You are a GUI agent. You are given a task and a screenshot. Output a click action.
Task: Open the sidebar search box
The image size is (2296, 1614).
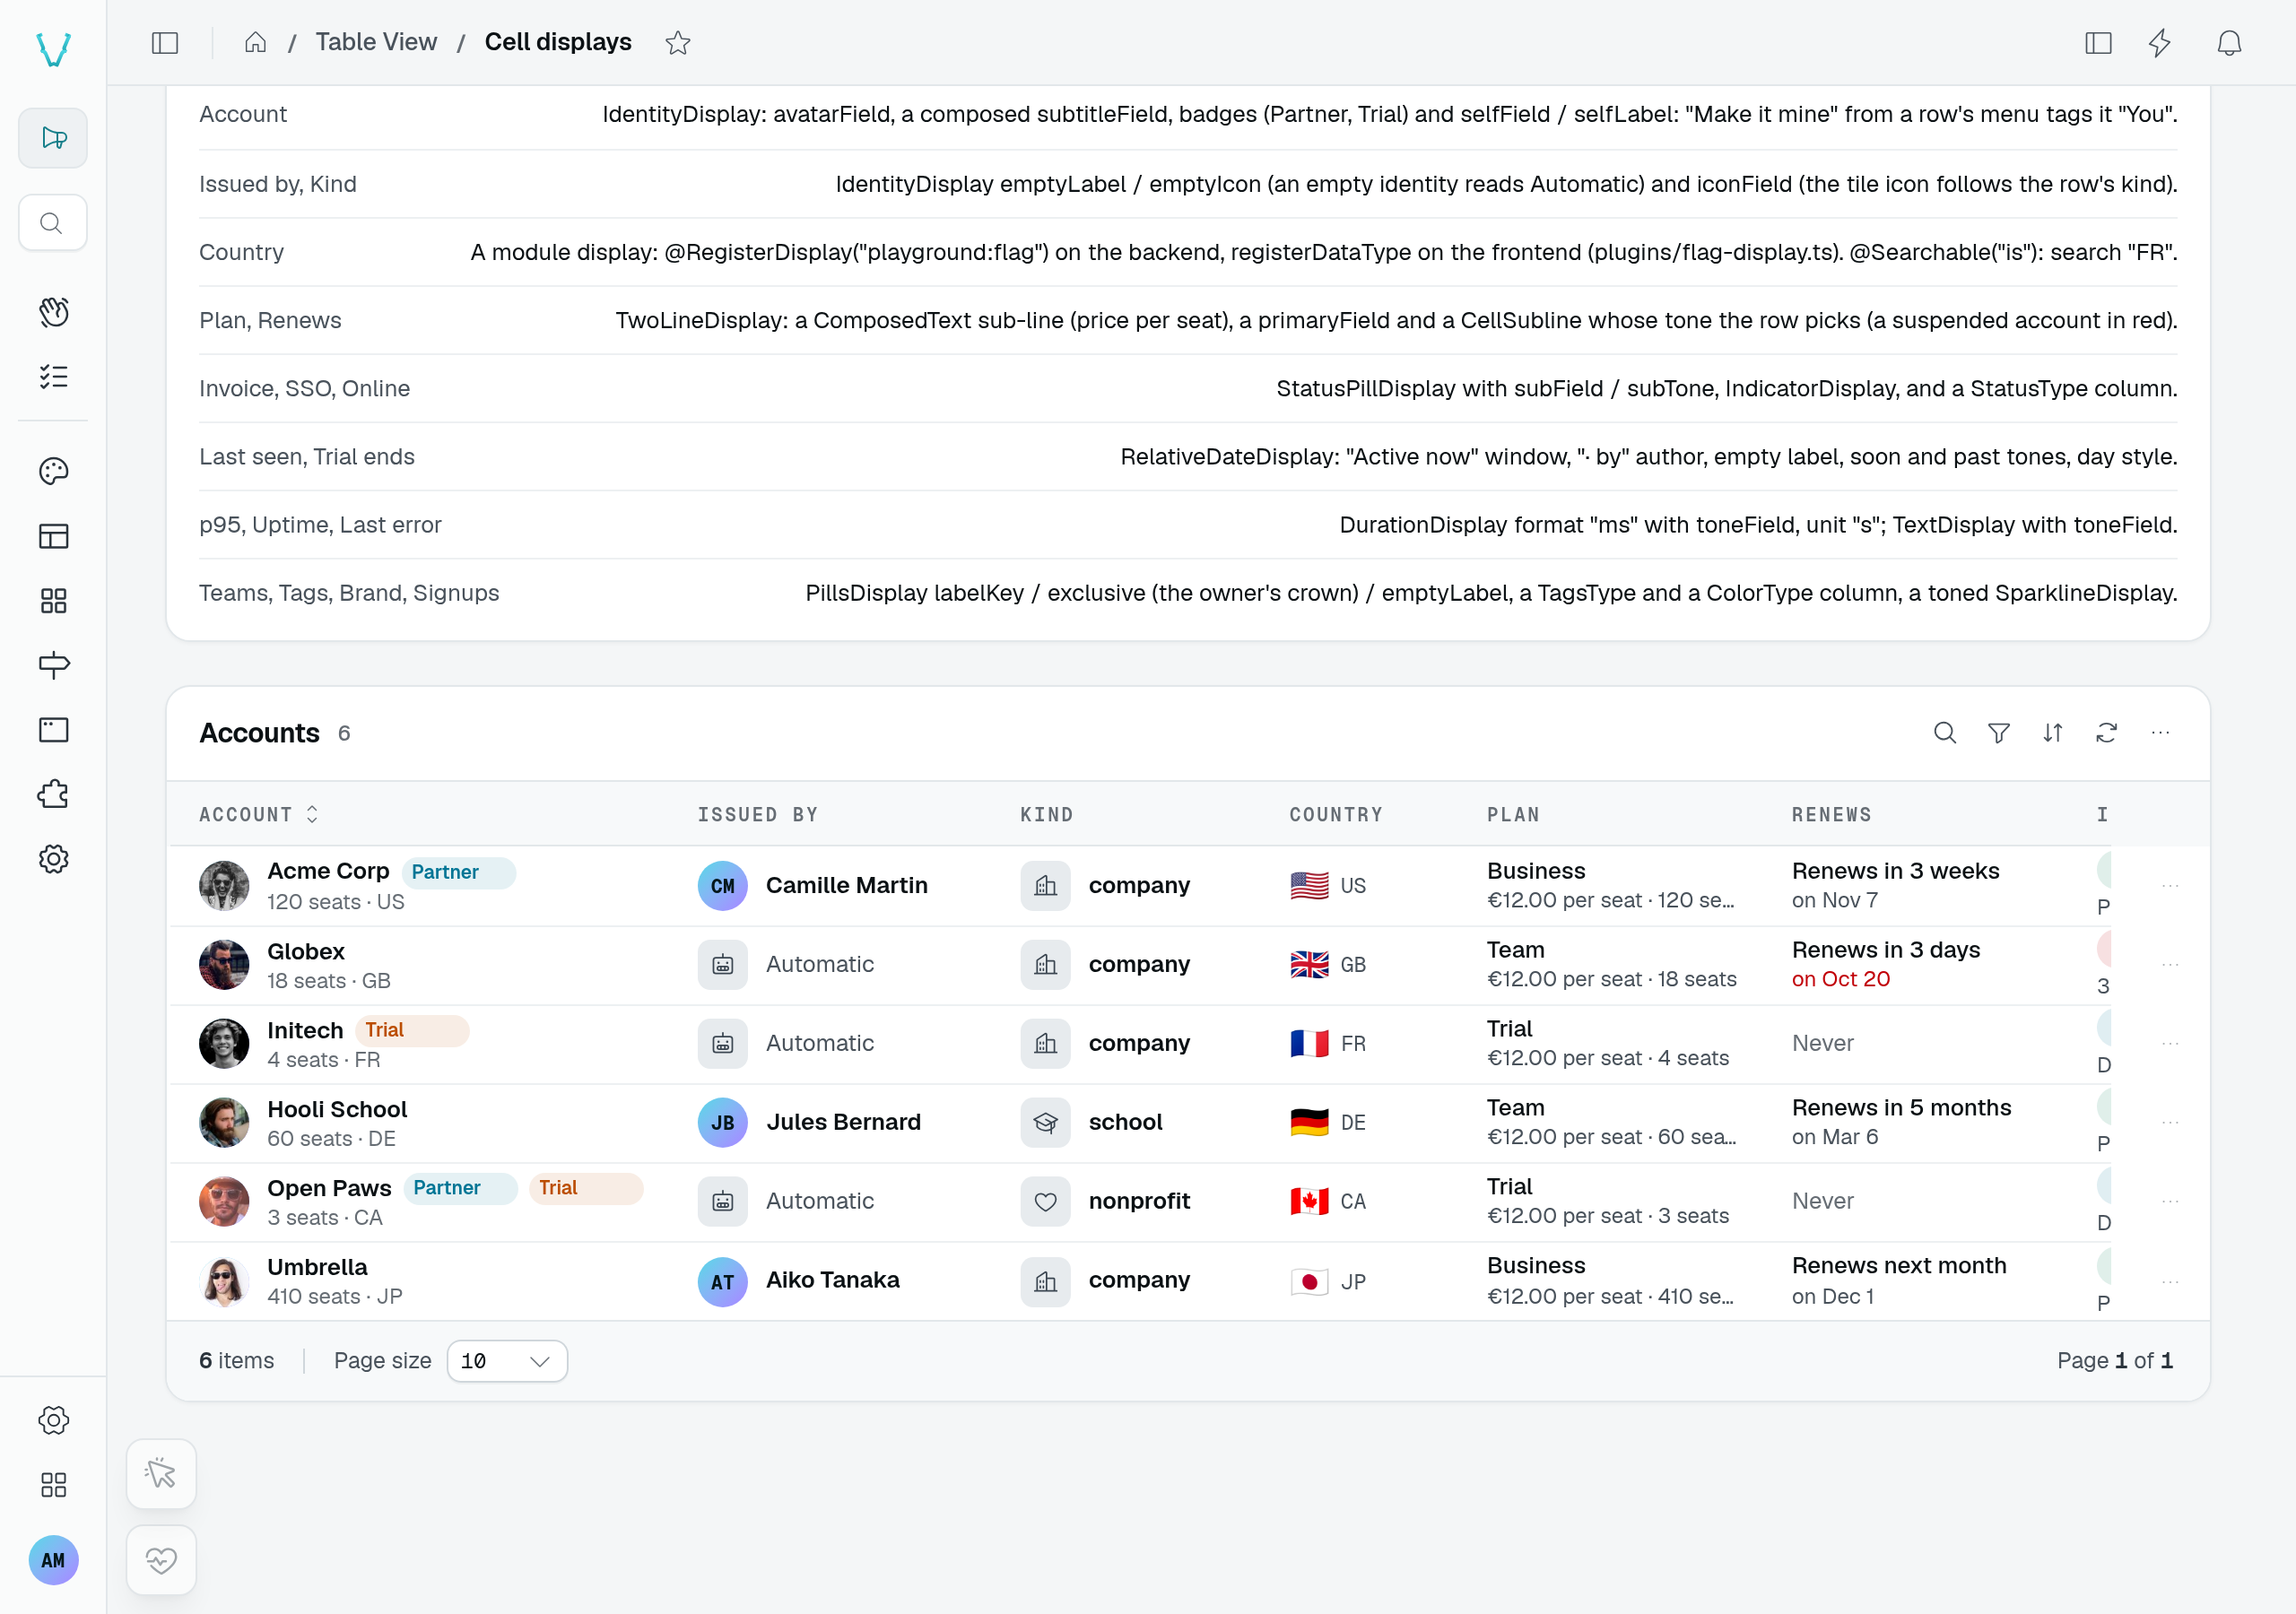coord(53,222)
